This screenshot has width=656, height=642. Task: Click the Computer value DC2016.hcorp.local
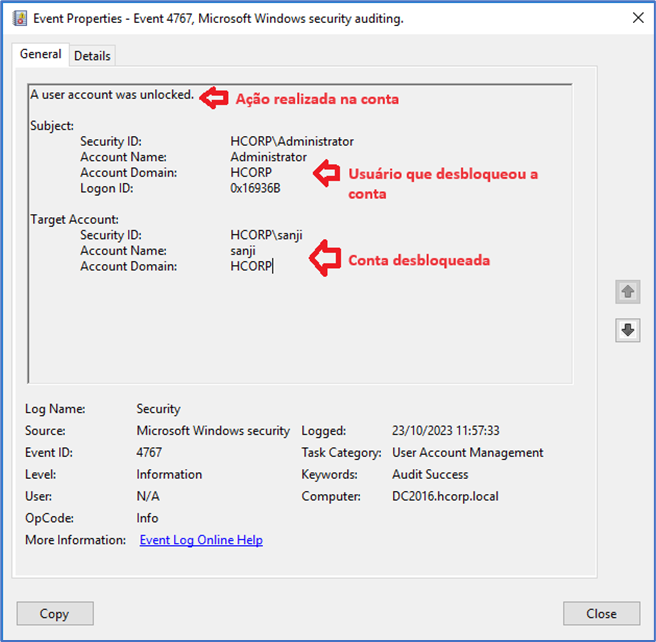tap(445, 497)
